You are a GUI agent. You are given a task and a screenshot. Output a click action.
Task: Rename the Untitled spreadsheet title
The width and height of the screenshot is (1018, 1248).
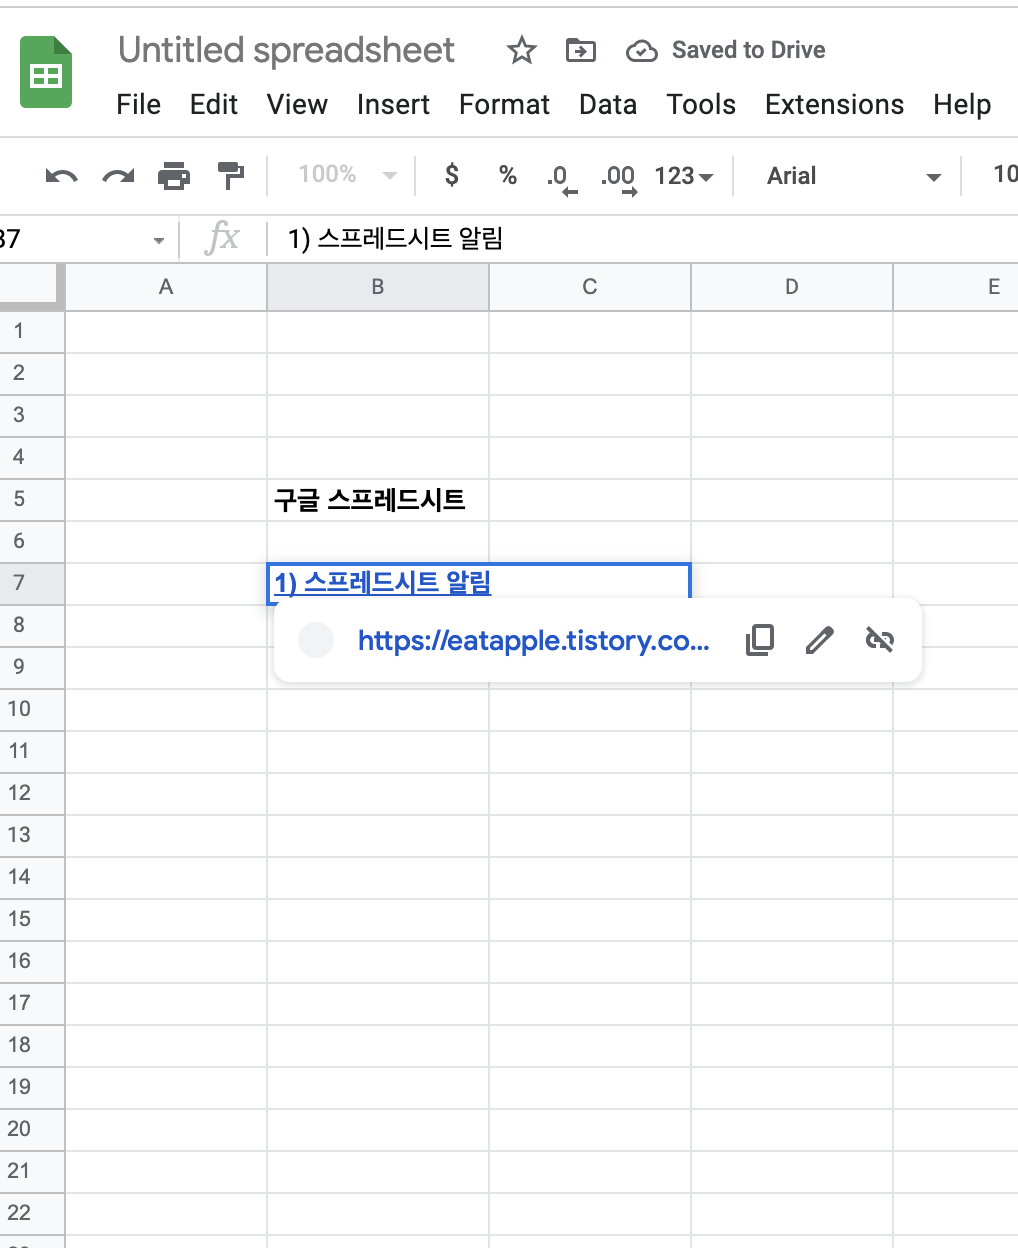click(x=286, y=50)
